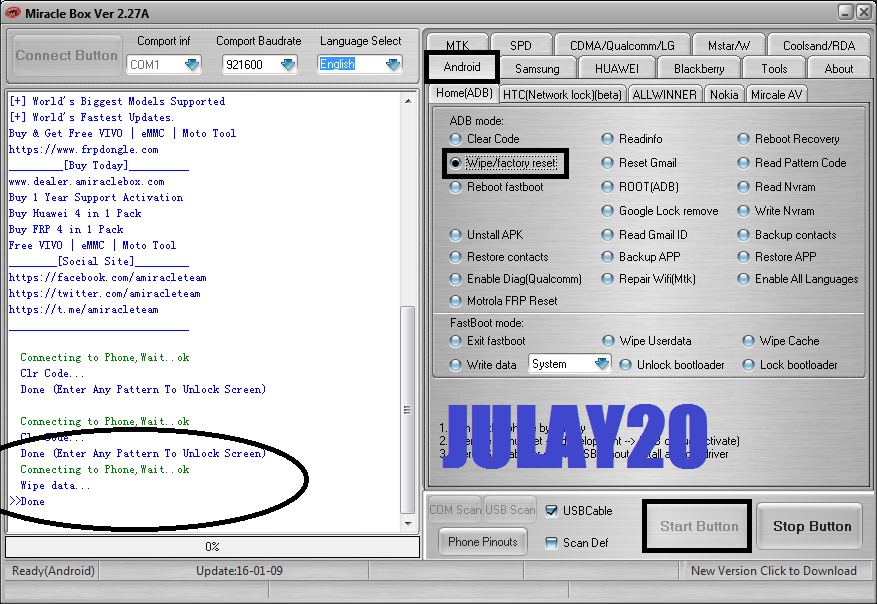The width and height of the screenshot is (877, 604).
Task: Open the Mstar/W tab
Action: [729, 45]
